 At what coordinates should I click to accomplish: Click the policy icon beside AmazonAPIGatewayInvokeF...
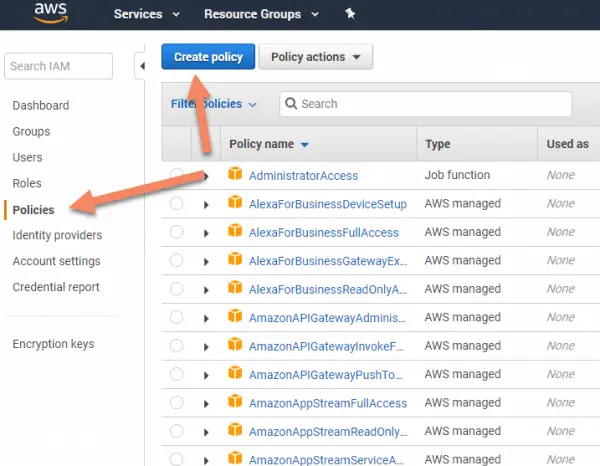[x=235, y=344]
